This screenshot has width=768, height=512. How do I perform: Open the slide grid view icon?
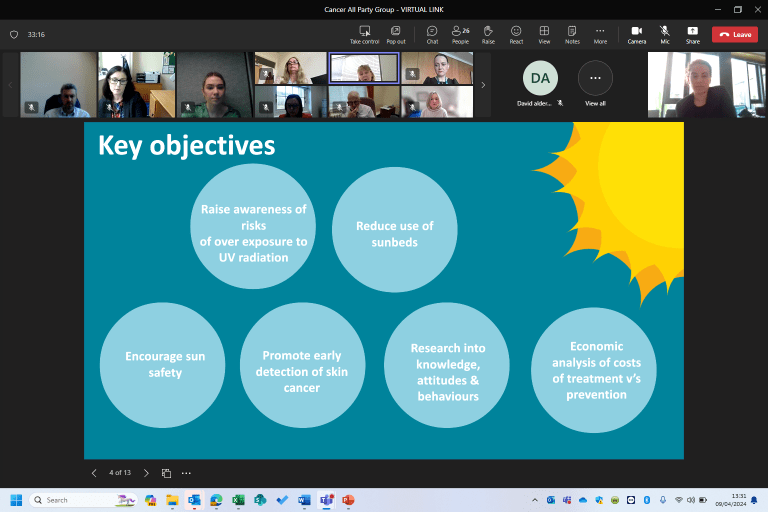point(167,473)
